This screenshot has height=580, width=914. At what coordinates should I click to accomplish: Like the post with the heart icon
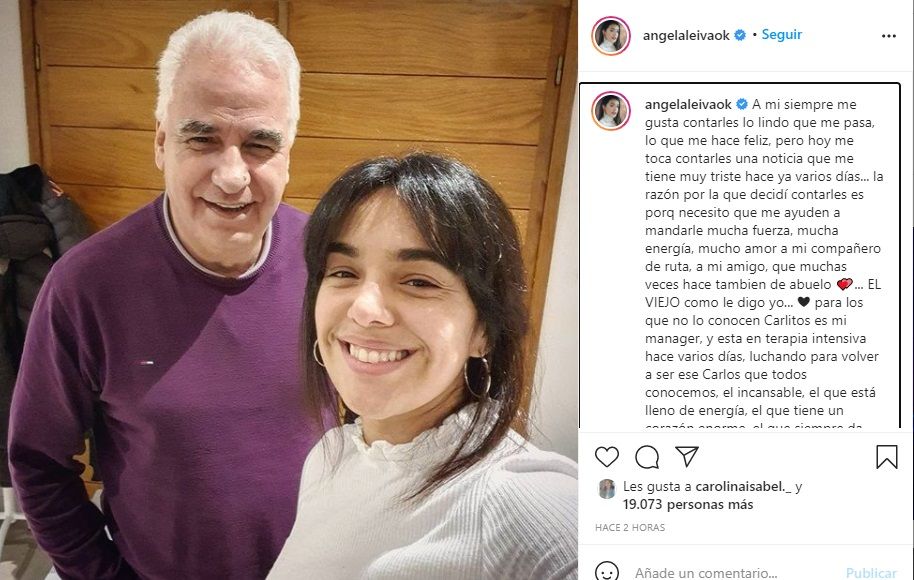click(x=607, y=456)
